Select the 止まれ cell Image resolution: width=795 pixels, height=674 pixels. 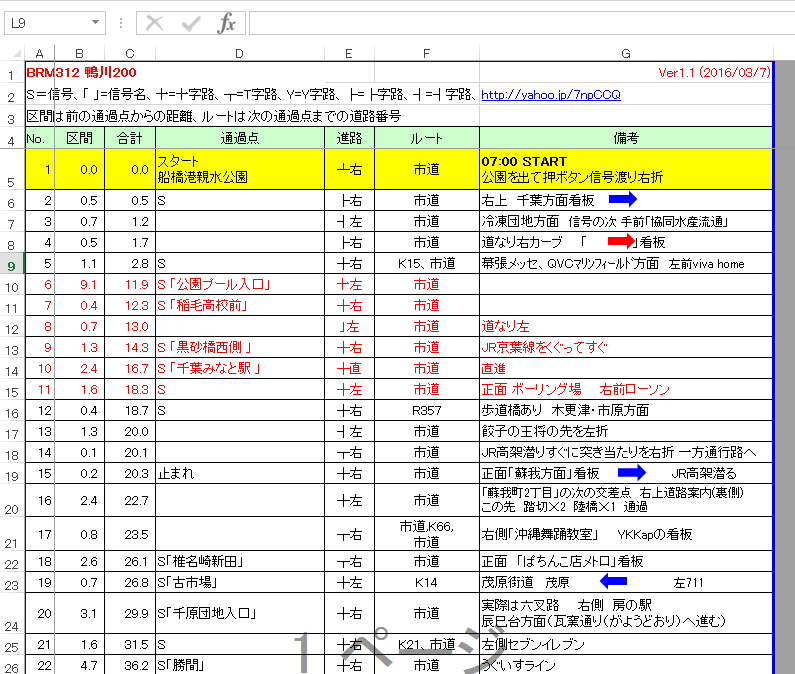point(240,473)
